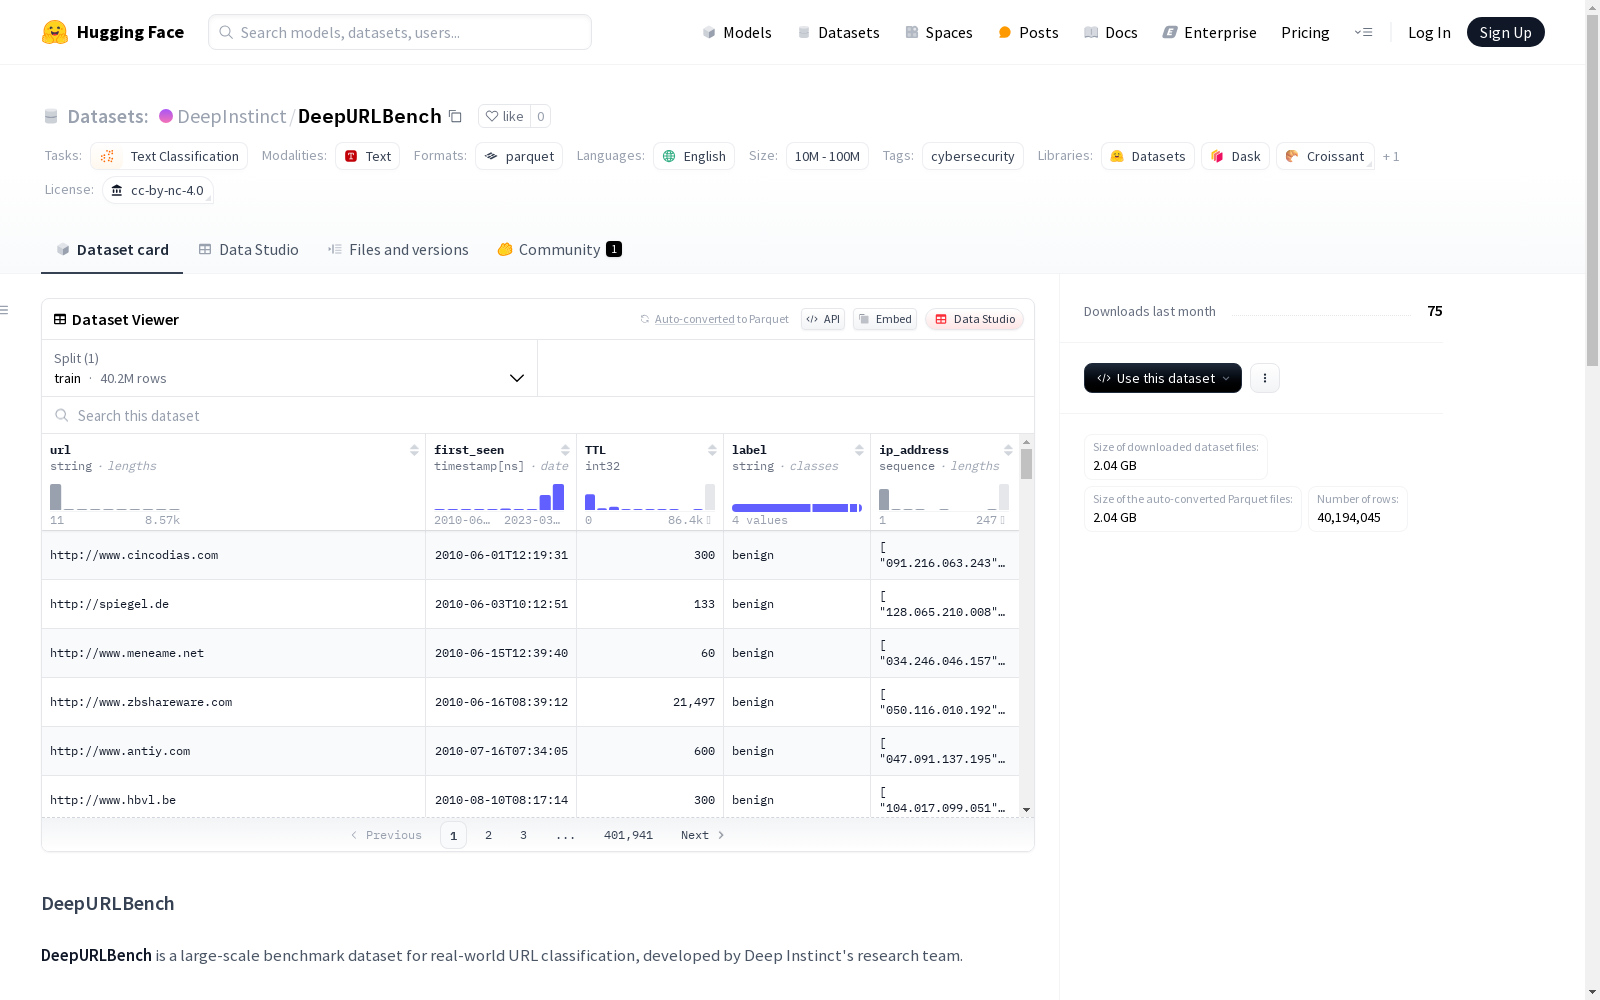Viewport: 1600px width, 1000px height.
Task: Open Posts in the top navigation
Action: point(1028,32)
